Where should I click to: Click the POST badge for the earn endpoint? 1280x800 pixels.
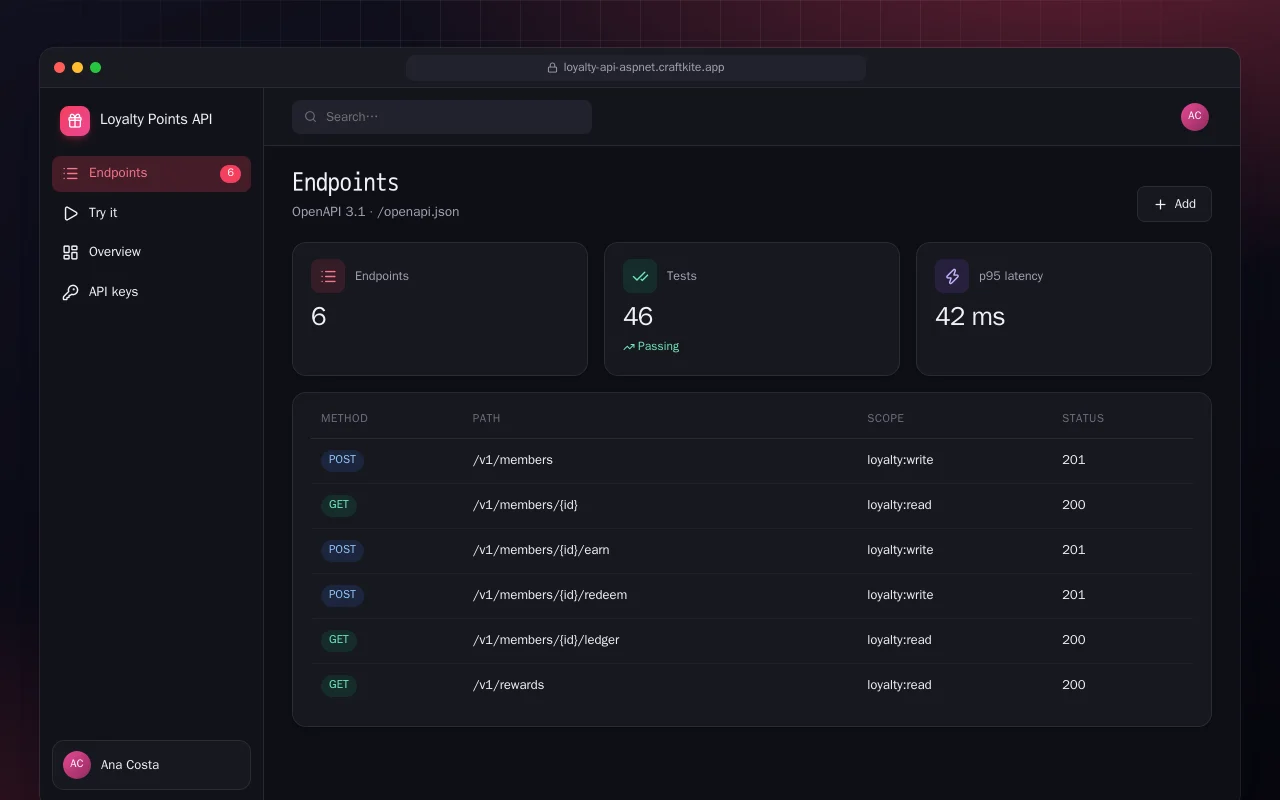342,550
